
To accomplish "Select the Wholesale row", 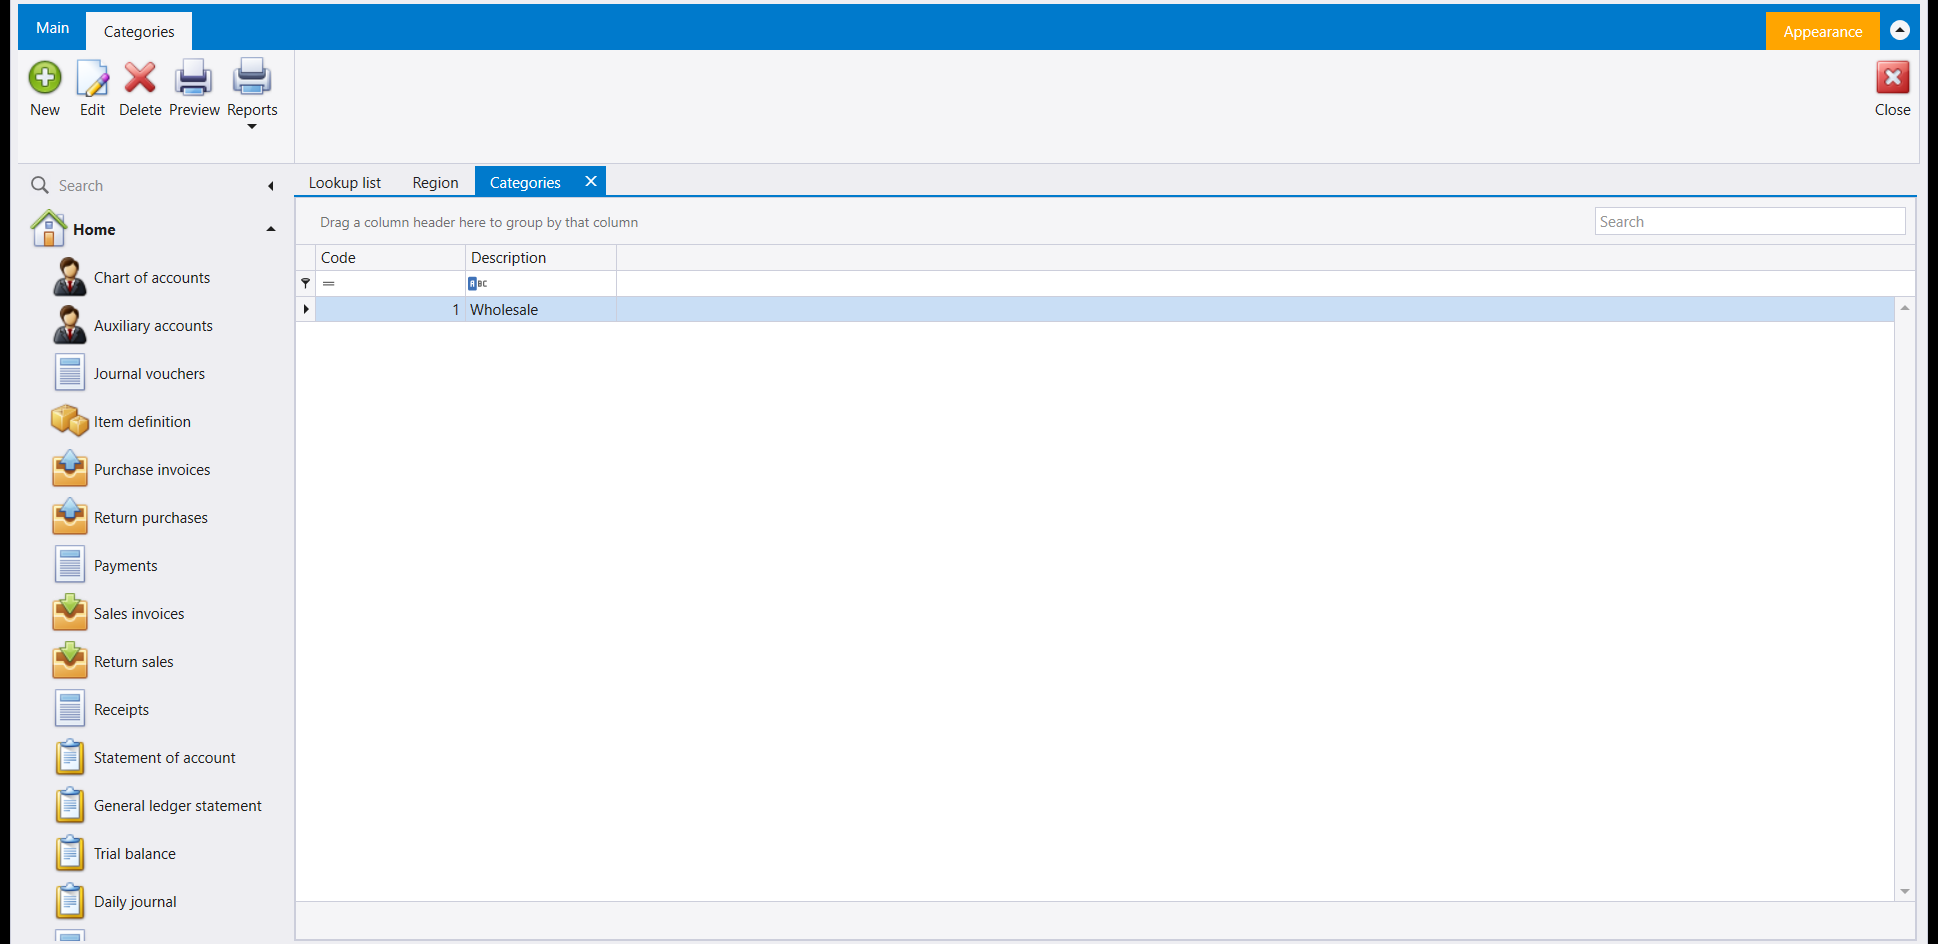I will pyautogui.click(x=1095, y=310).
